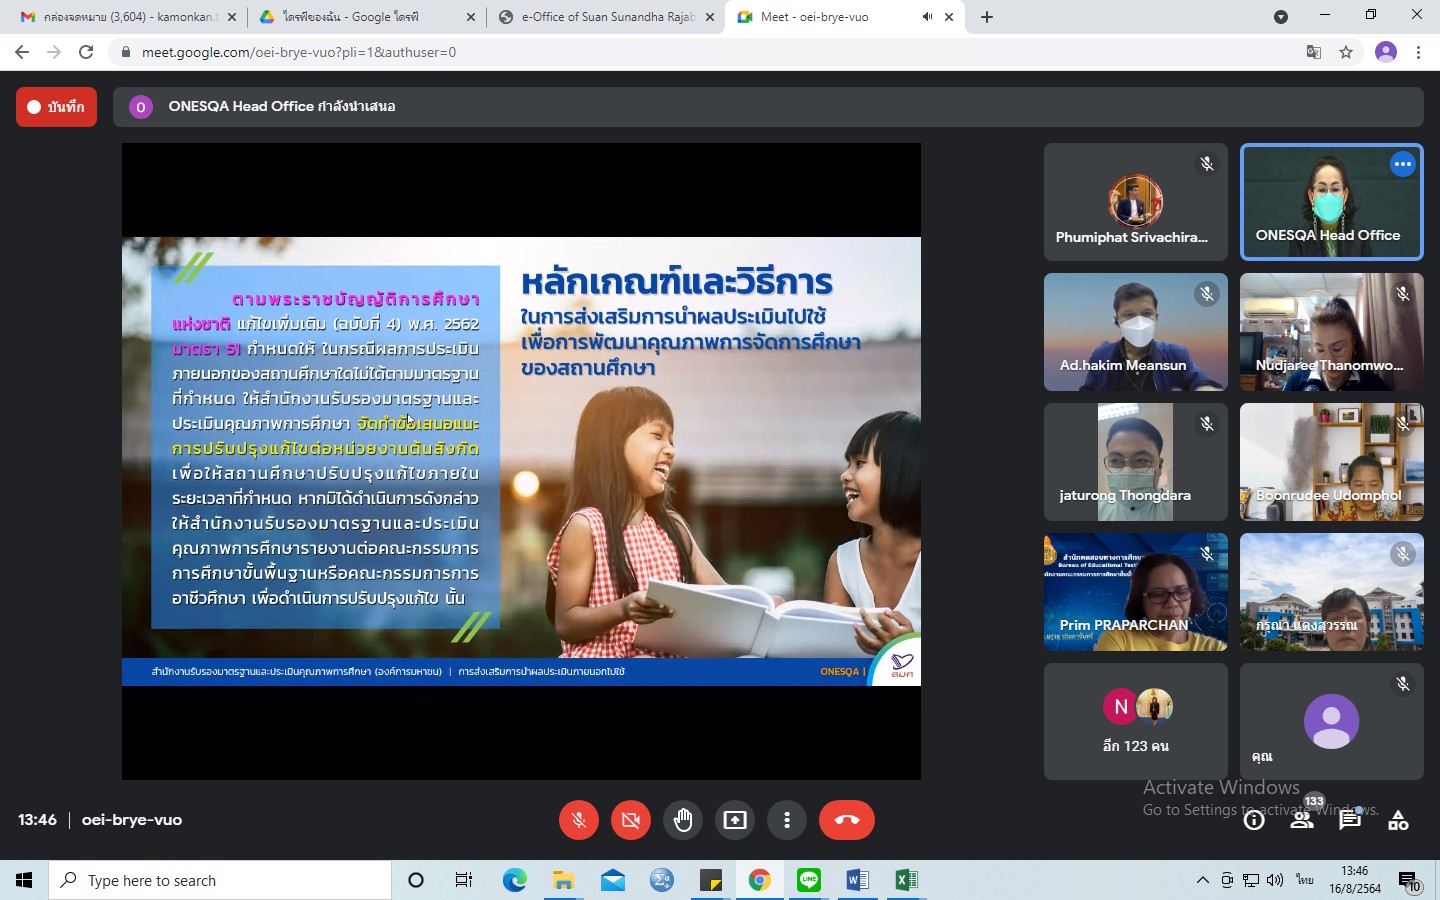This screenshot has width=1440, height=900.
Task: Click the red recording indicator button
Action: pos(56,107)
